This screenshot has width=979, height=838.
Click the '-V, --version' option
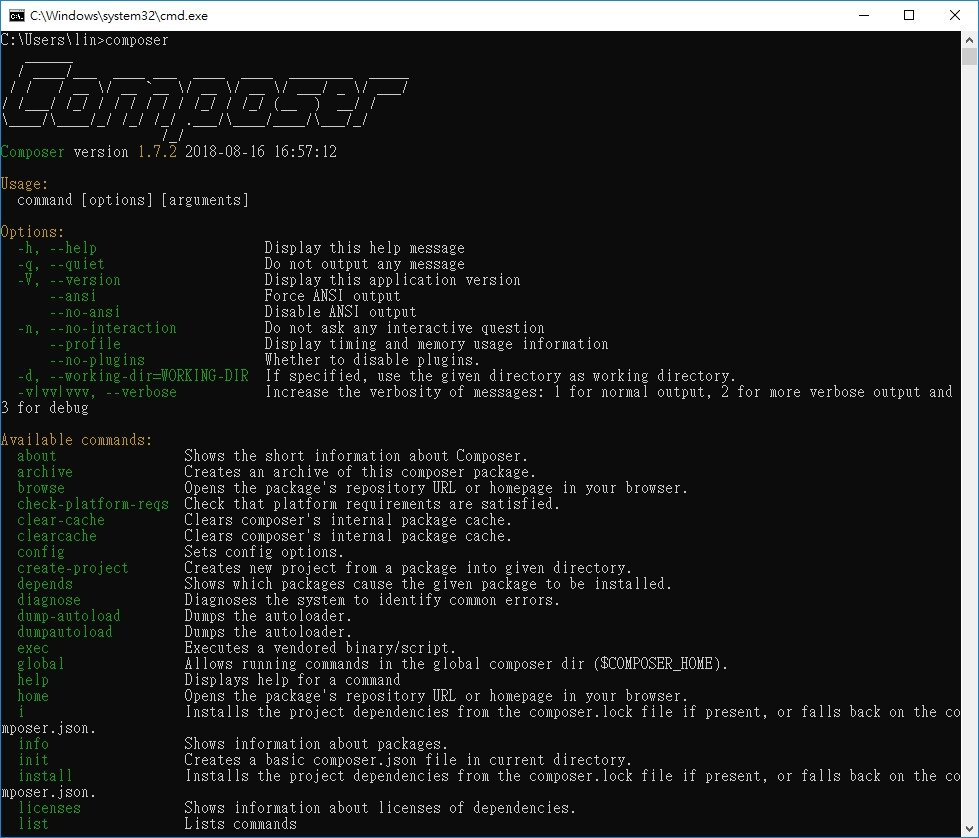pyautogui.click(x=69, y=280)
